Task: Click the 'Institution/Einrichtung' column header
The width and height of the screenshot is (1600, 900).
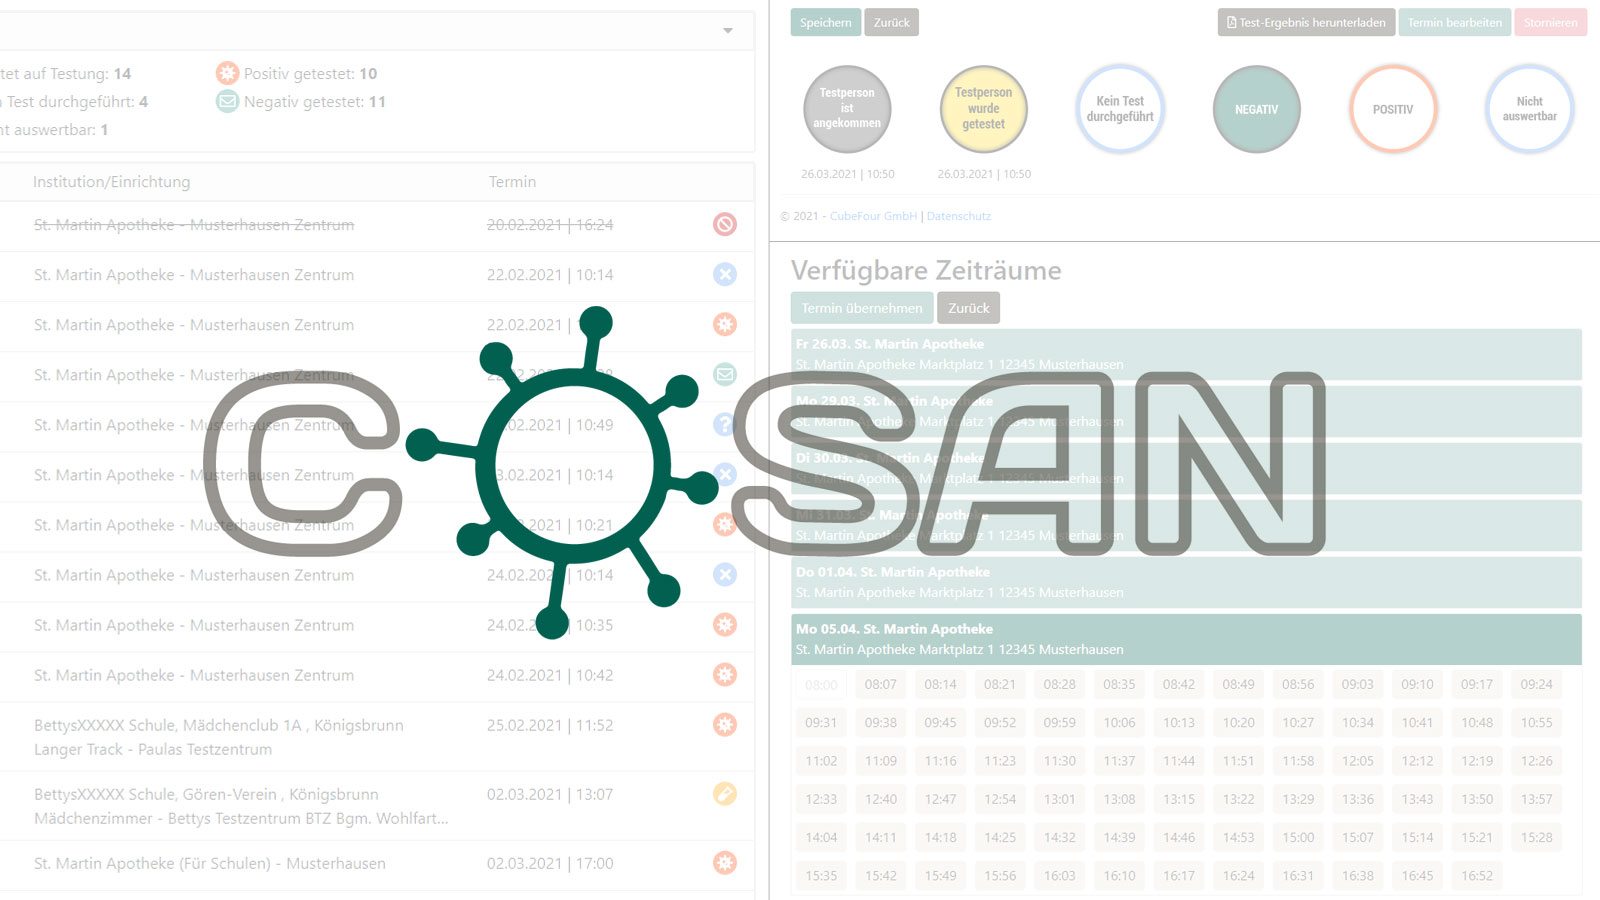Action: point(111,181)
